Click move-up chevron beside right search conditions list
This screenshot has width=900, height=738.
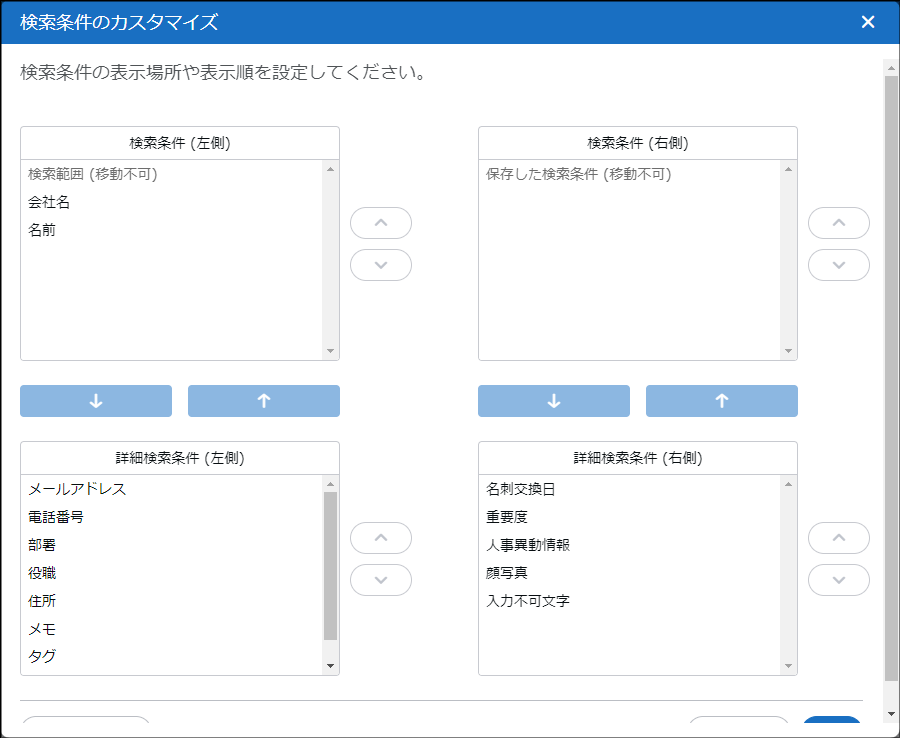[838, 223]
